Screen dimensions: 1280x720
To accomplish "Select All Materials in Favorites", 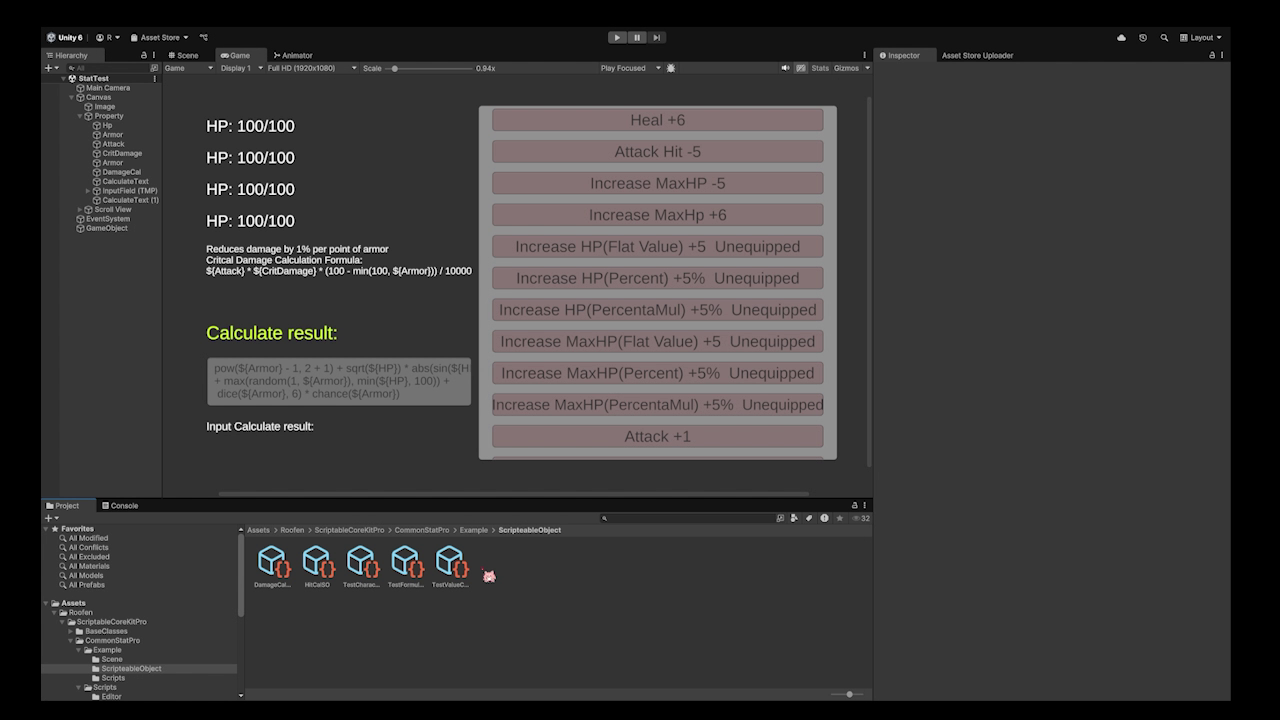I will (x=87, y=566).
